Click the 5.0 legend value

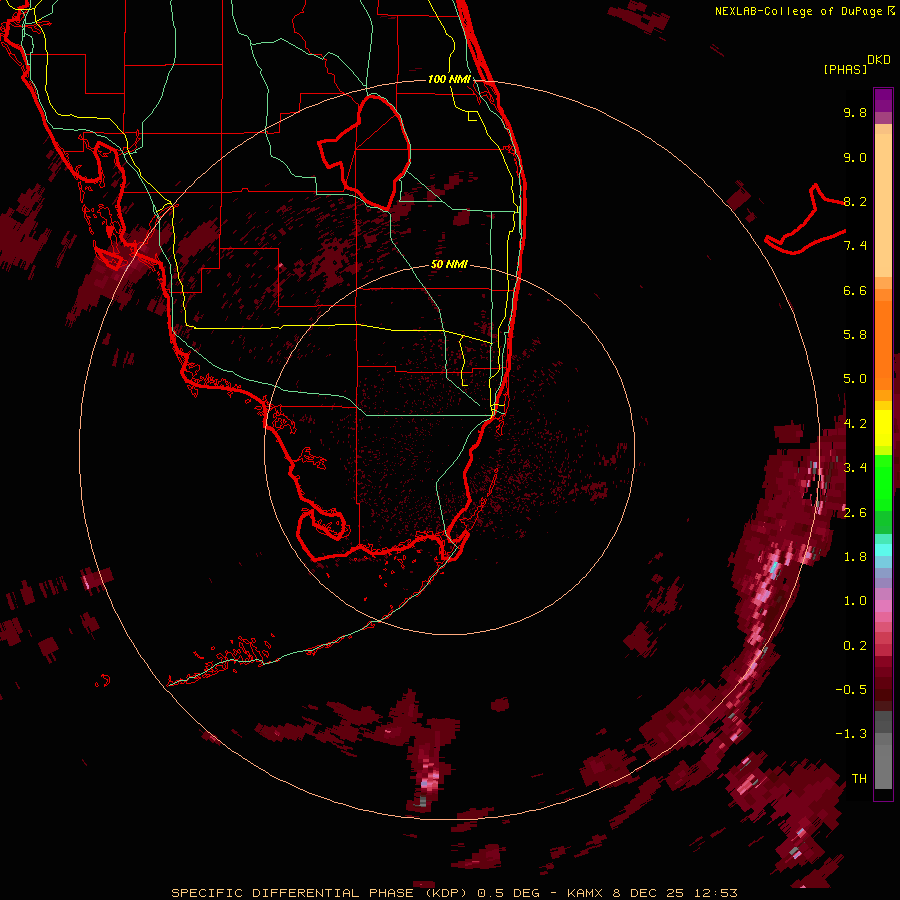pyautogui.click(x=855, y=379)
